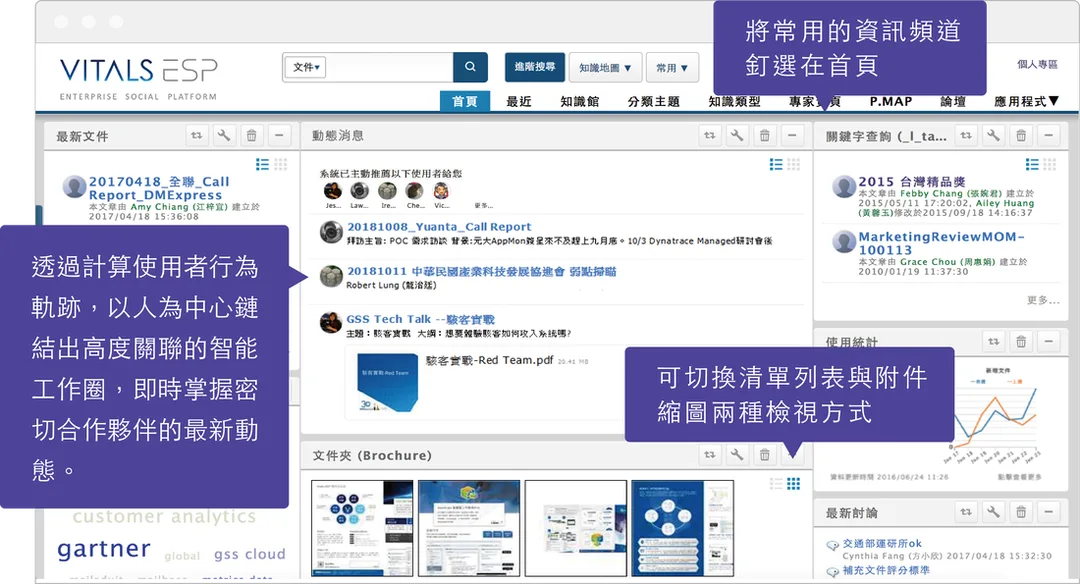
Task: Open MarketingReviewMOM-100113 document
Action: 942,243
